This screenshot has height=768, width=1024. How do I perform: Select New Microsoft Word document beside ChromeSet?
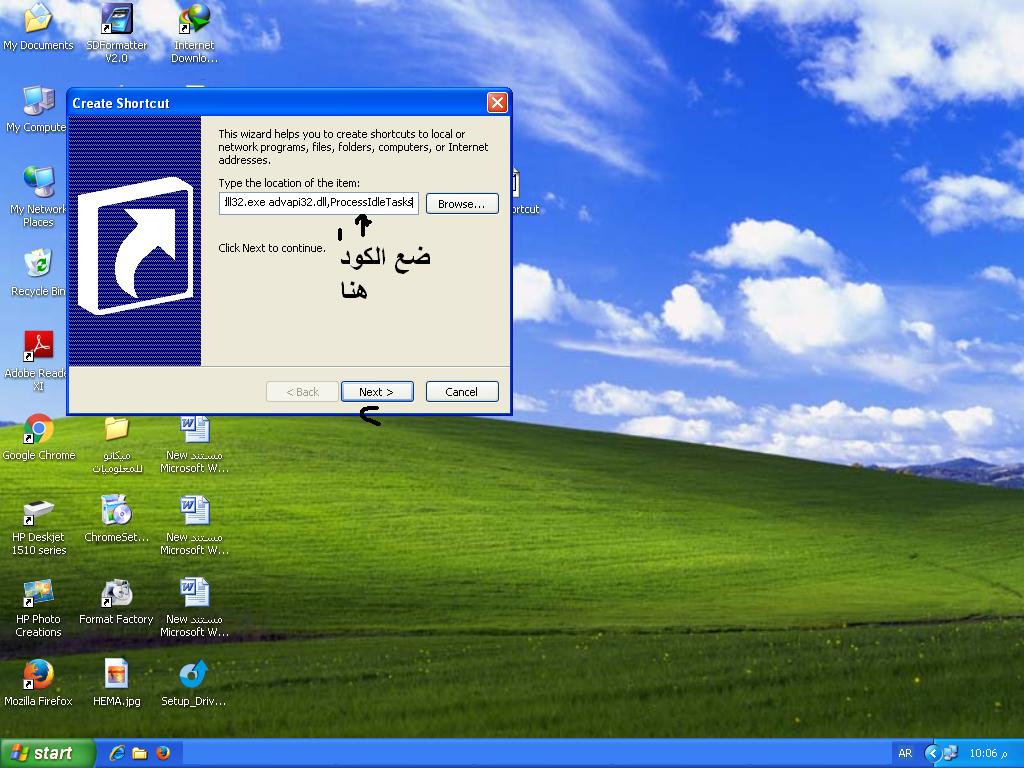point(194,526)
